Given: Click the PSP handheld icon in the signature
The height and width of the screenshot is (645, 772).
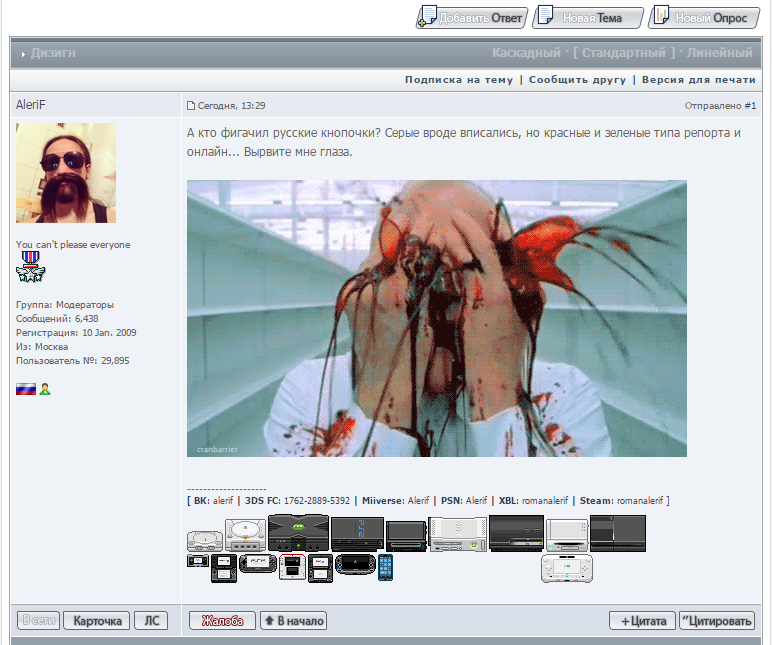Looking at the screenshot, I should (x=257, y=563).
